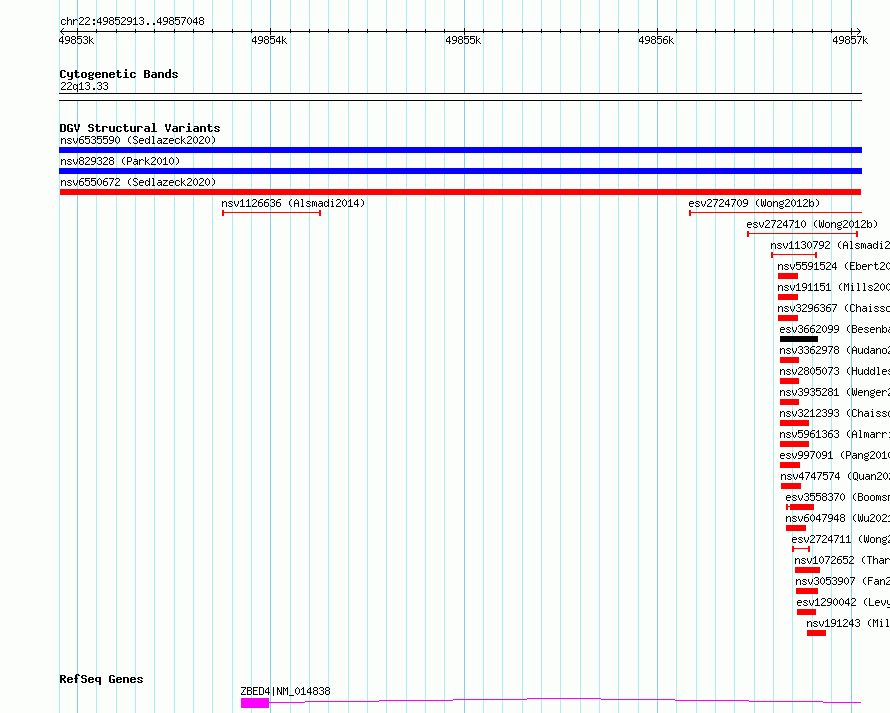The height and width of the screenshot is (713, 890).
Task: Open the nsv3362978 variant label
Action: point(834,350)
